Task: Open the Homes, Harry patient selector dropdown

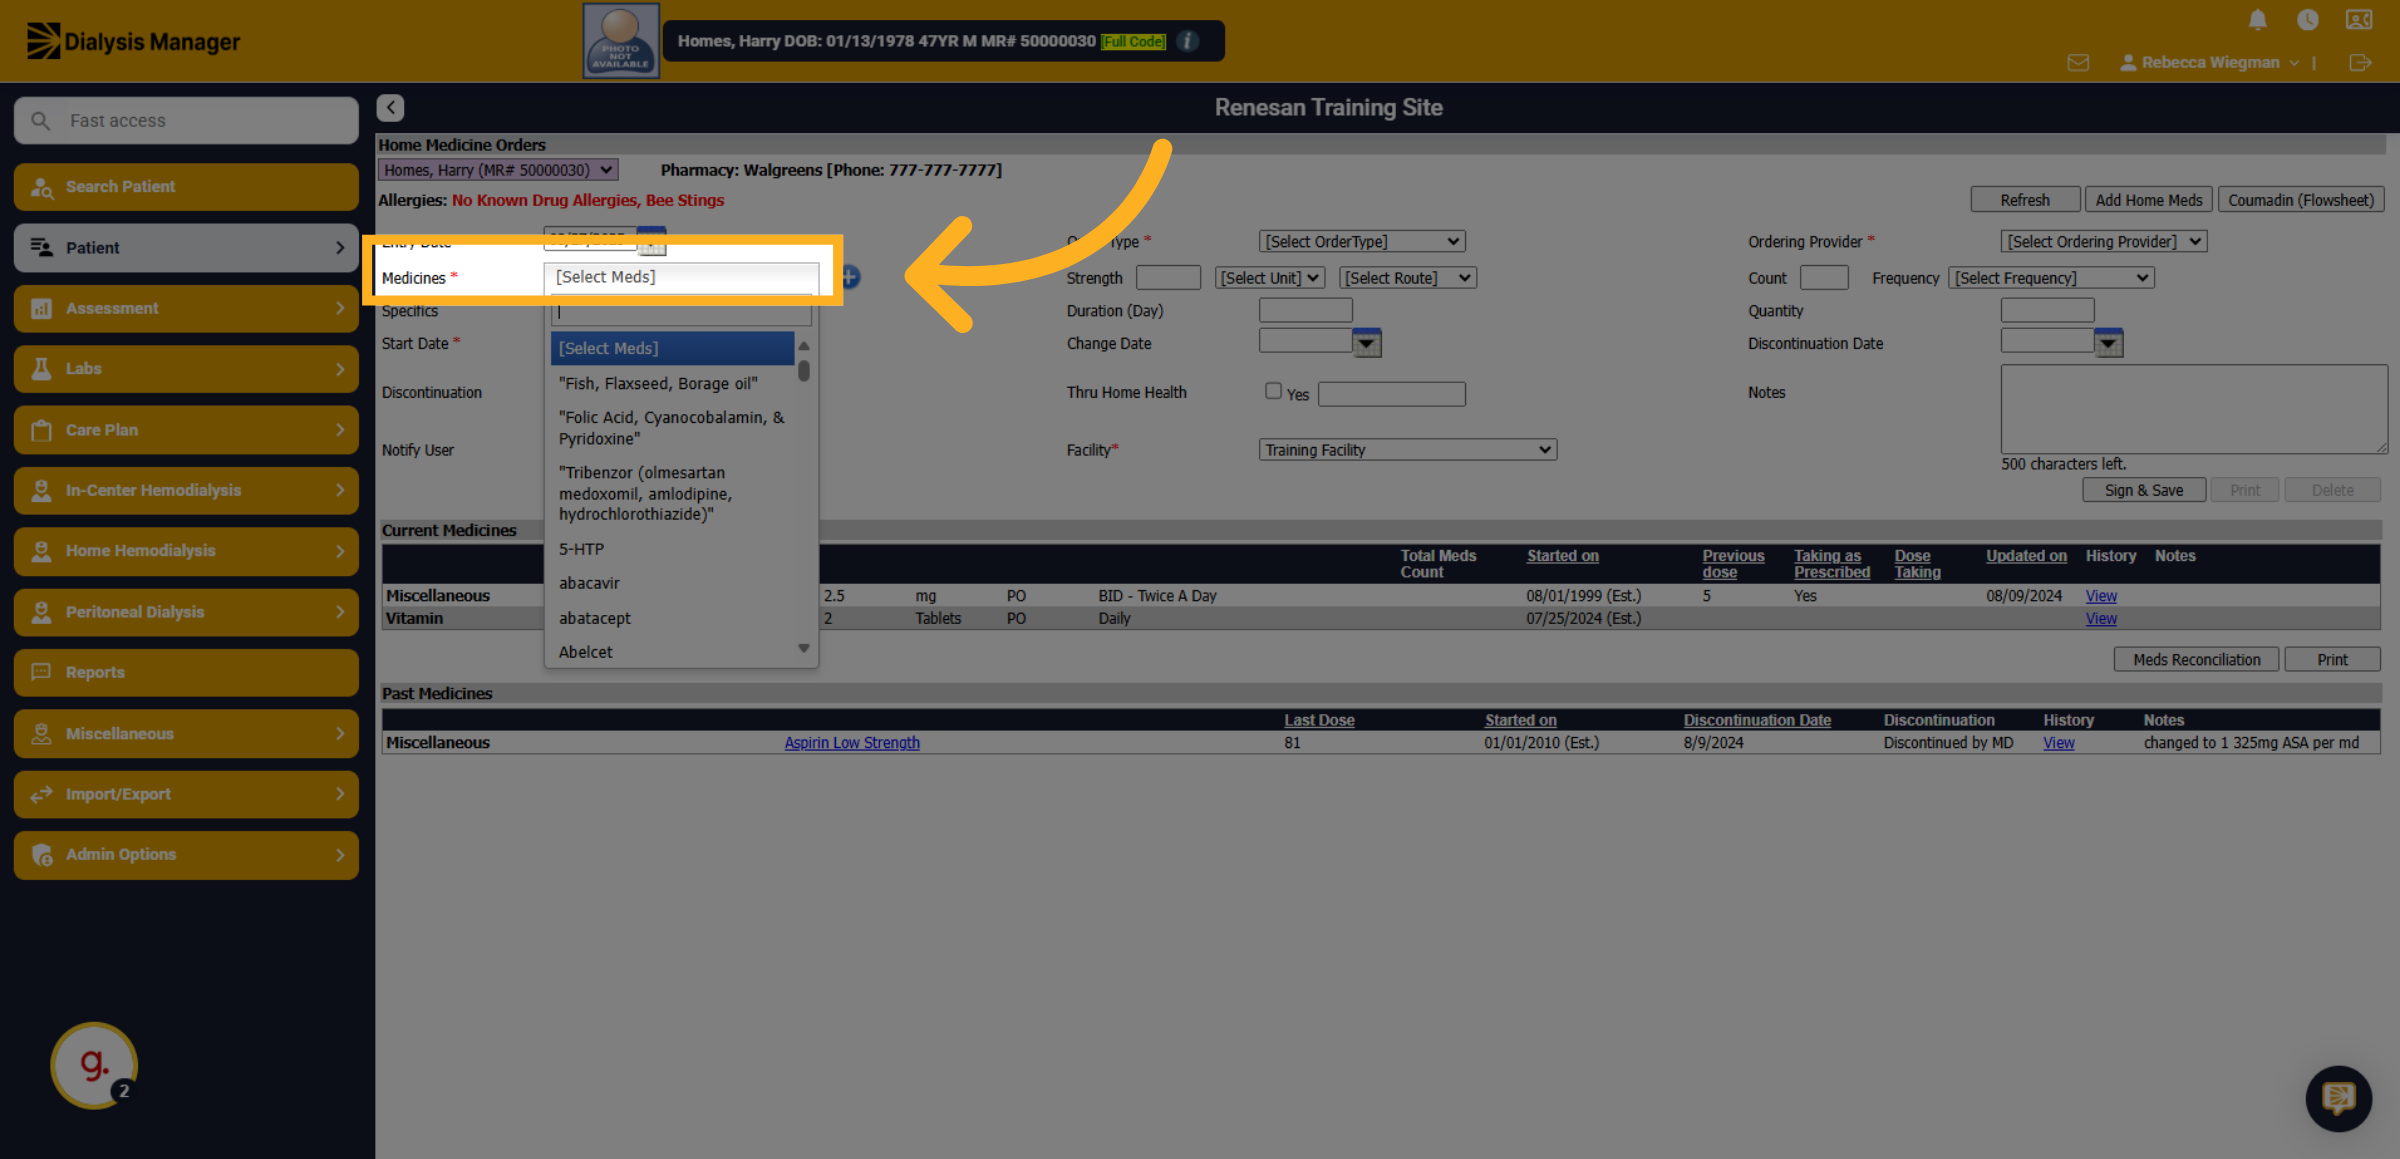Action: tap(497, 170)
